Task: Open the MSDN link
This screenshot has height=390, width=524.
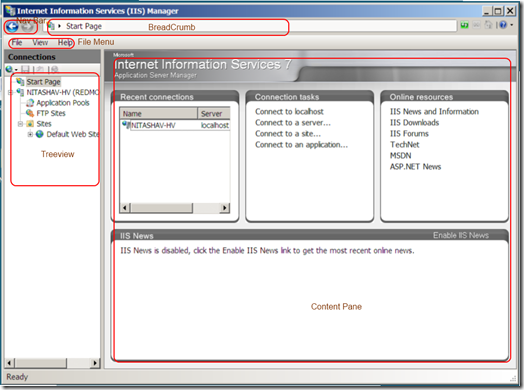Action: coord(400,156)
